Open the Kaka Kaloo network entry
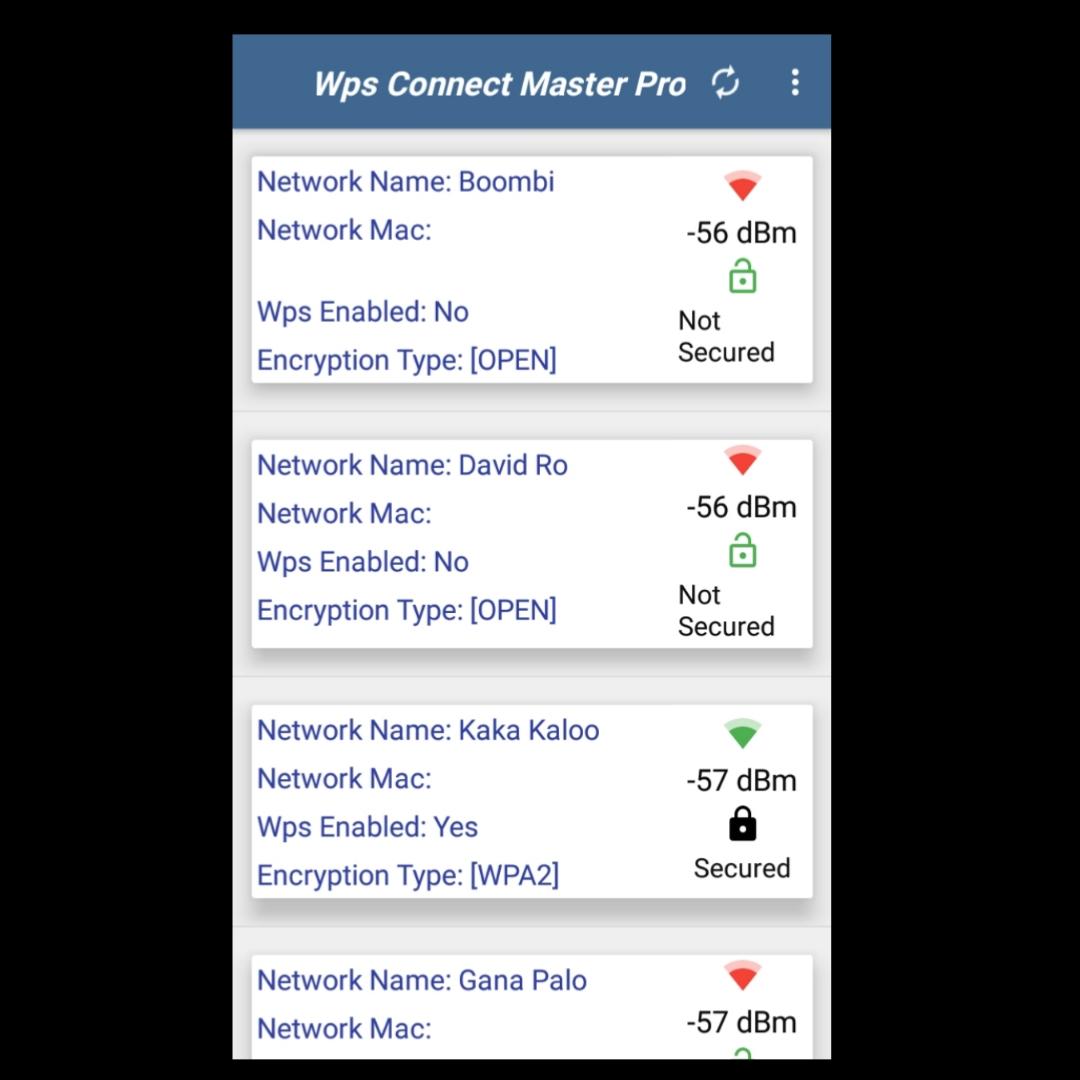 (x=532, y=801)
